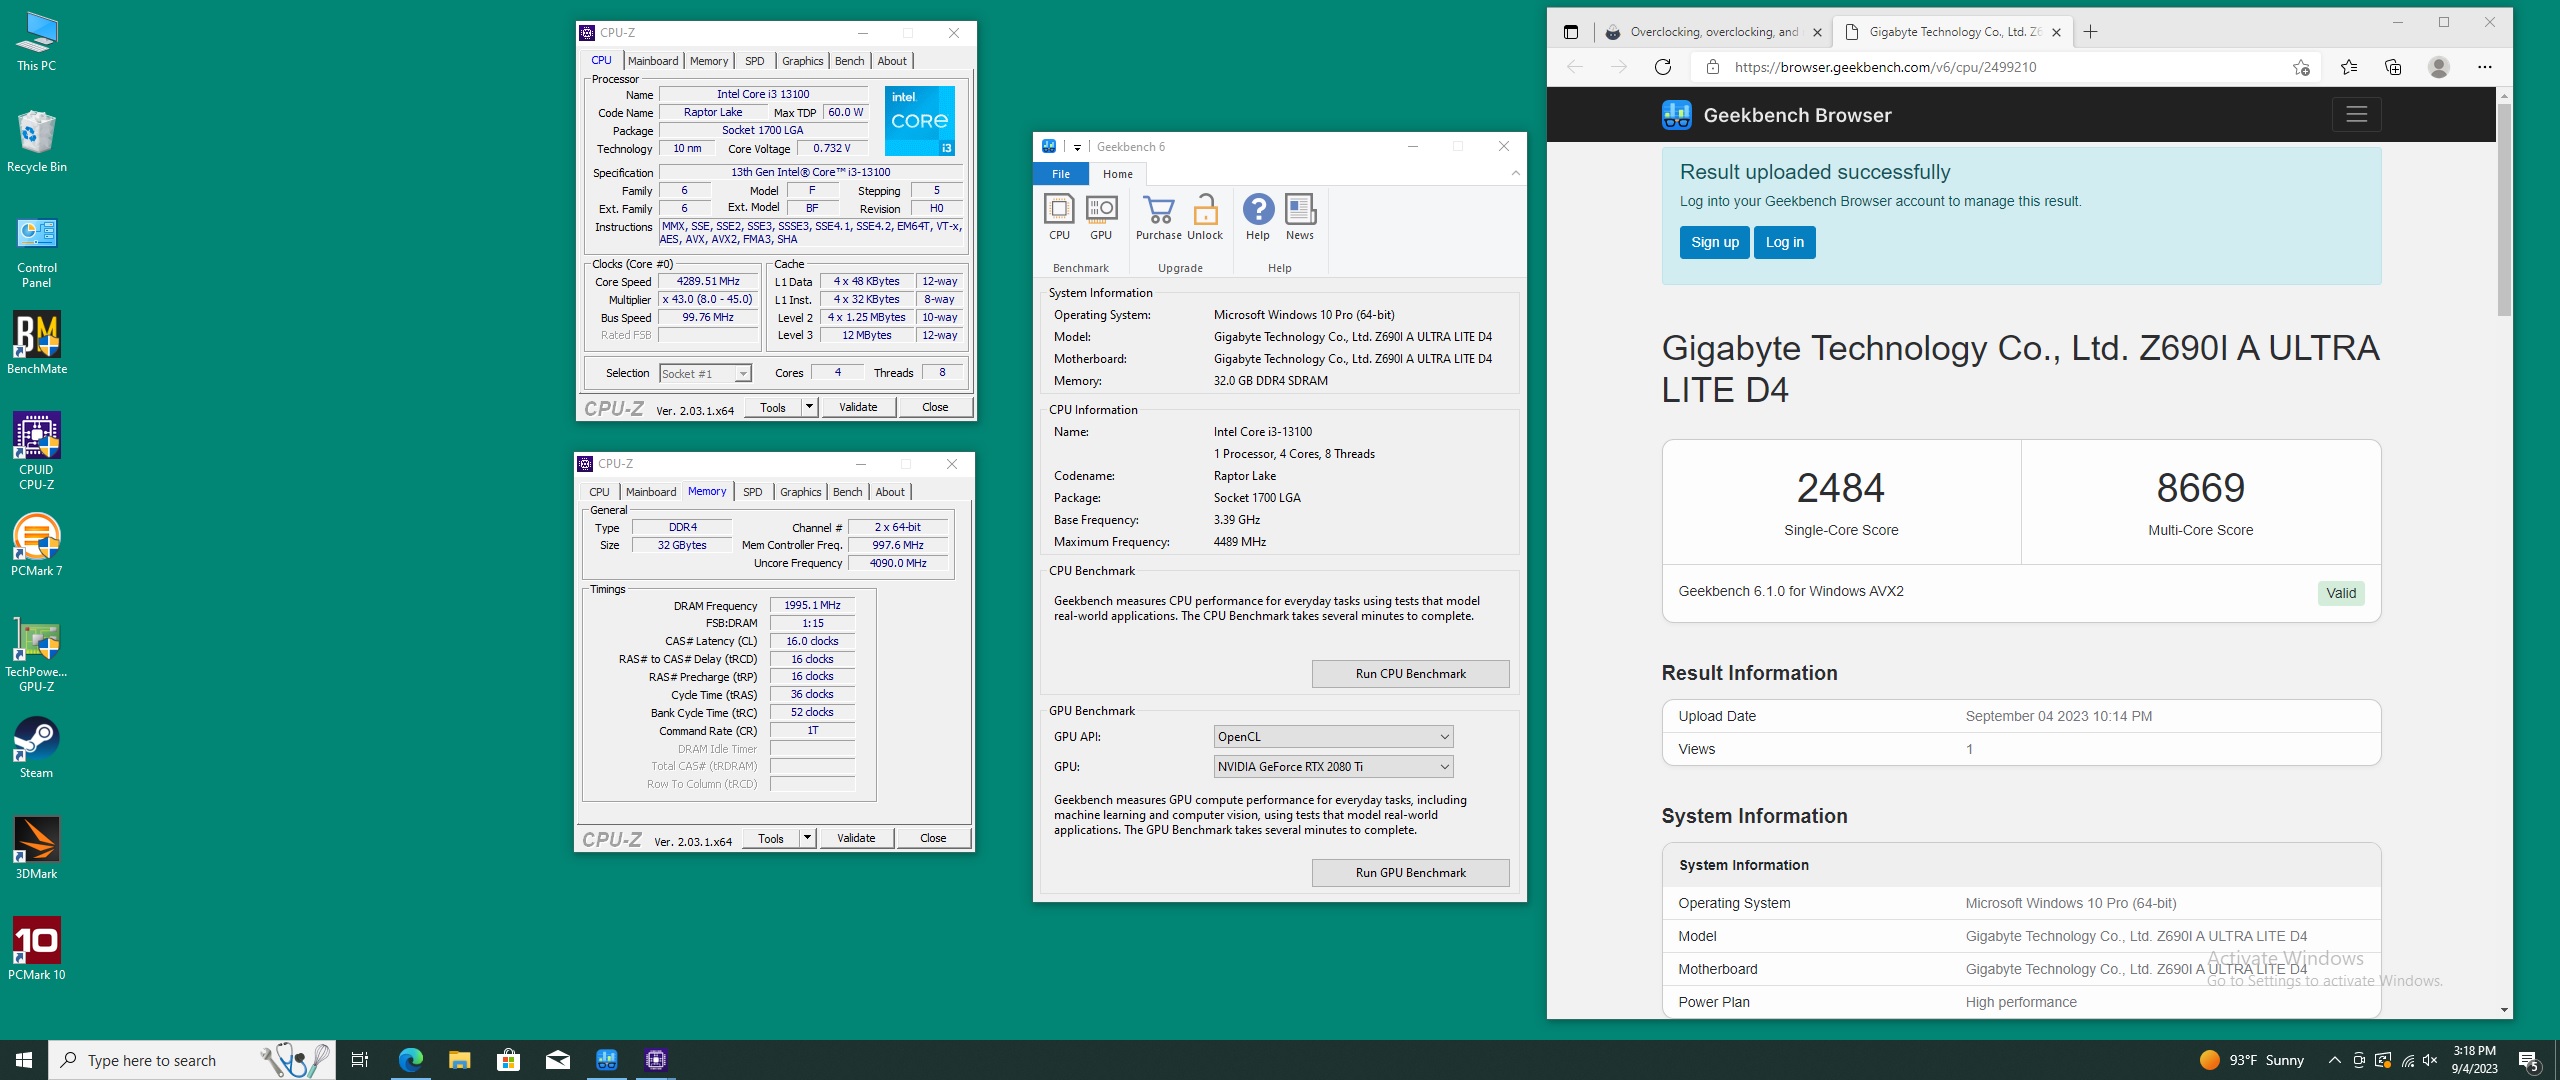2560x1080 pixels.
Task: Click browser address bar URL
Action: (x=1886, y=67)
